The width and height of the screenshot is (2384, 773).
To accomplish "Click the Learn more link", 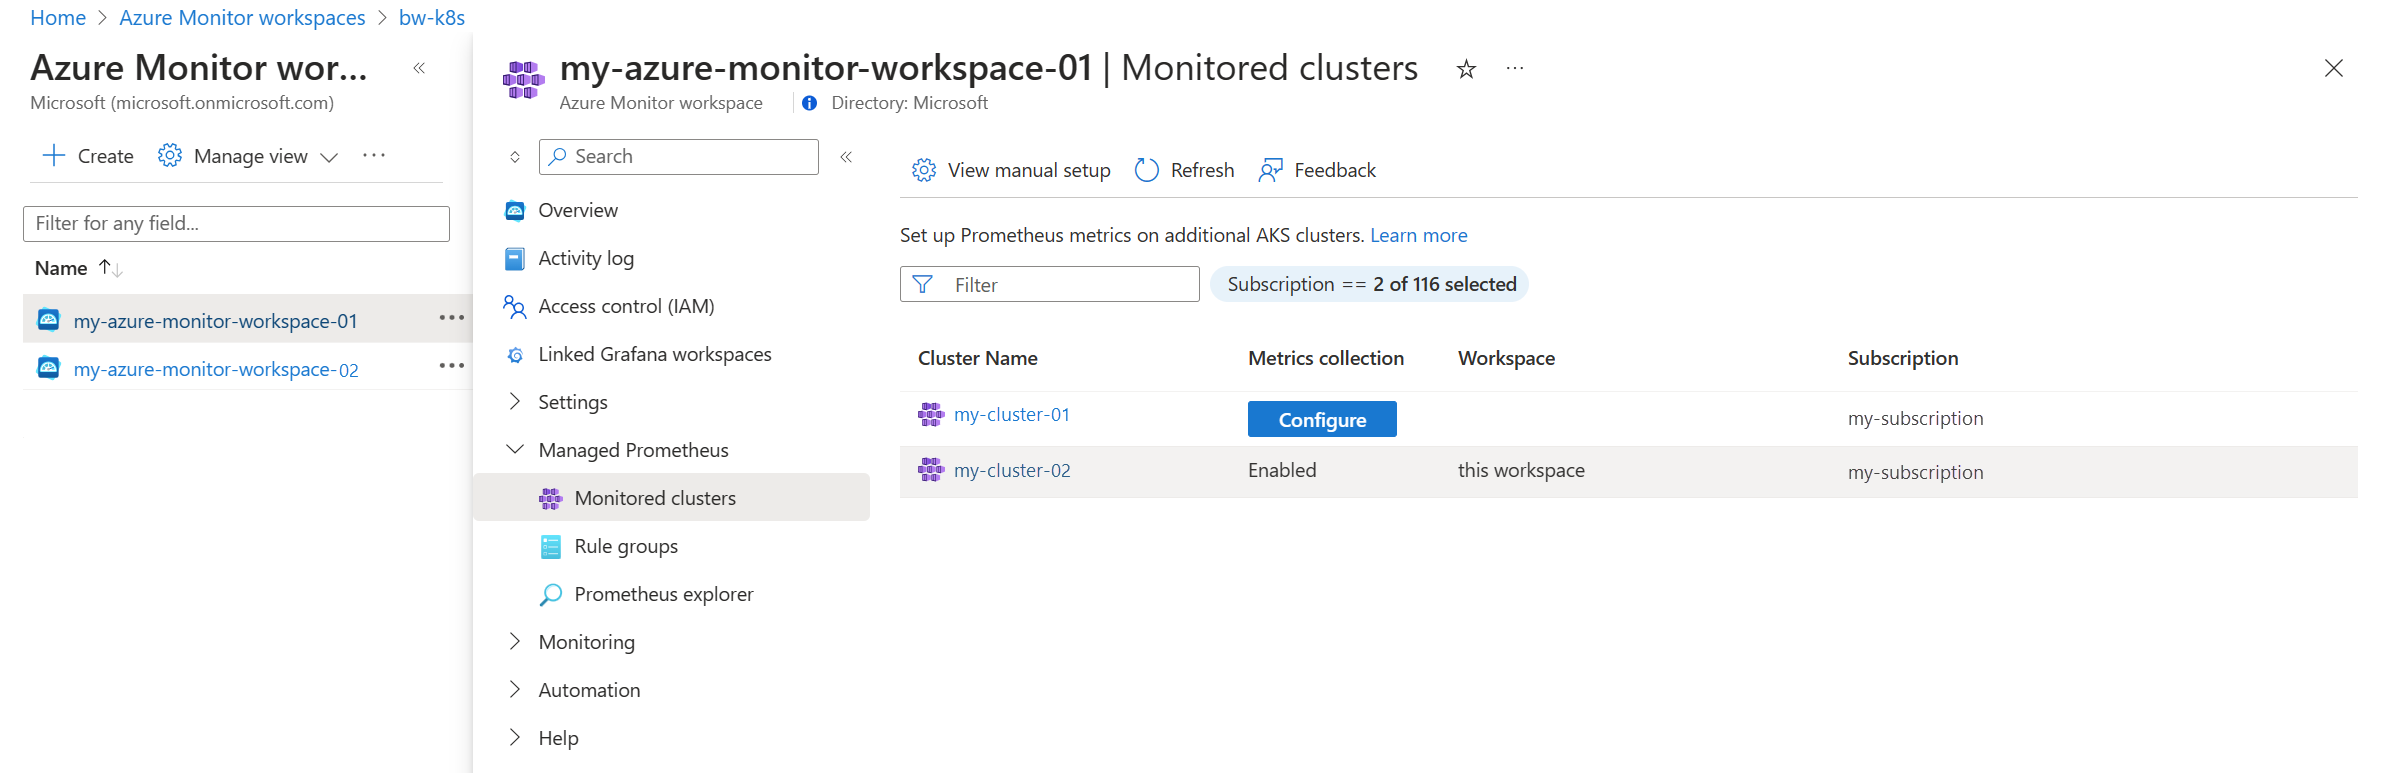I will [1418, 235].
